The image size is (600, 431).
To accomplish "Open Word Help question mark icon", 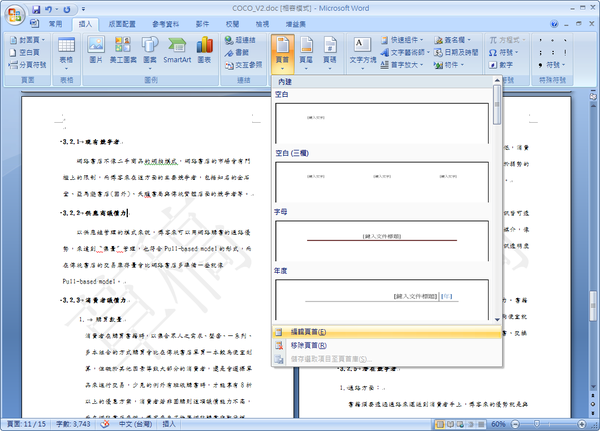I will tap(554, 24).
